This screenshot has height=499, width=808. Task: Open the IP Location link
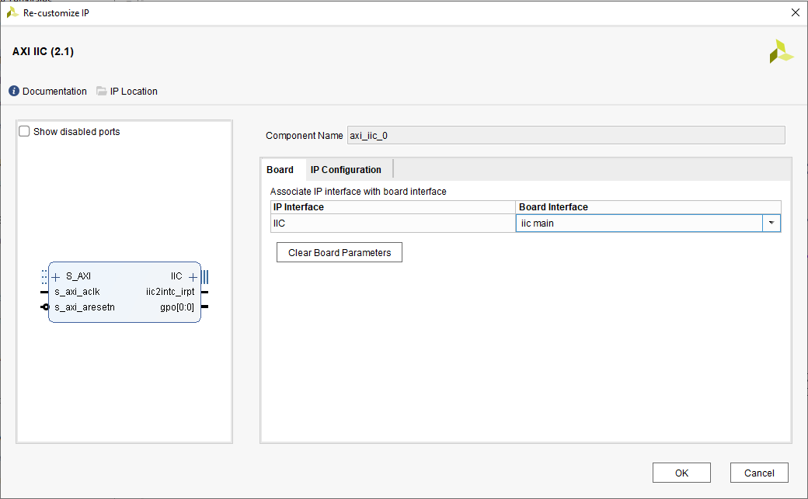[133, 91]
